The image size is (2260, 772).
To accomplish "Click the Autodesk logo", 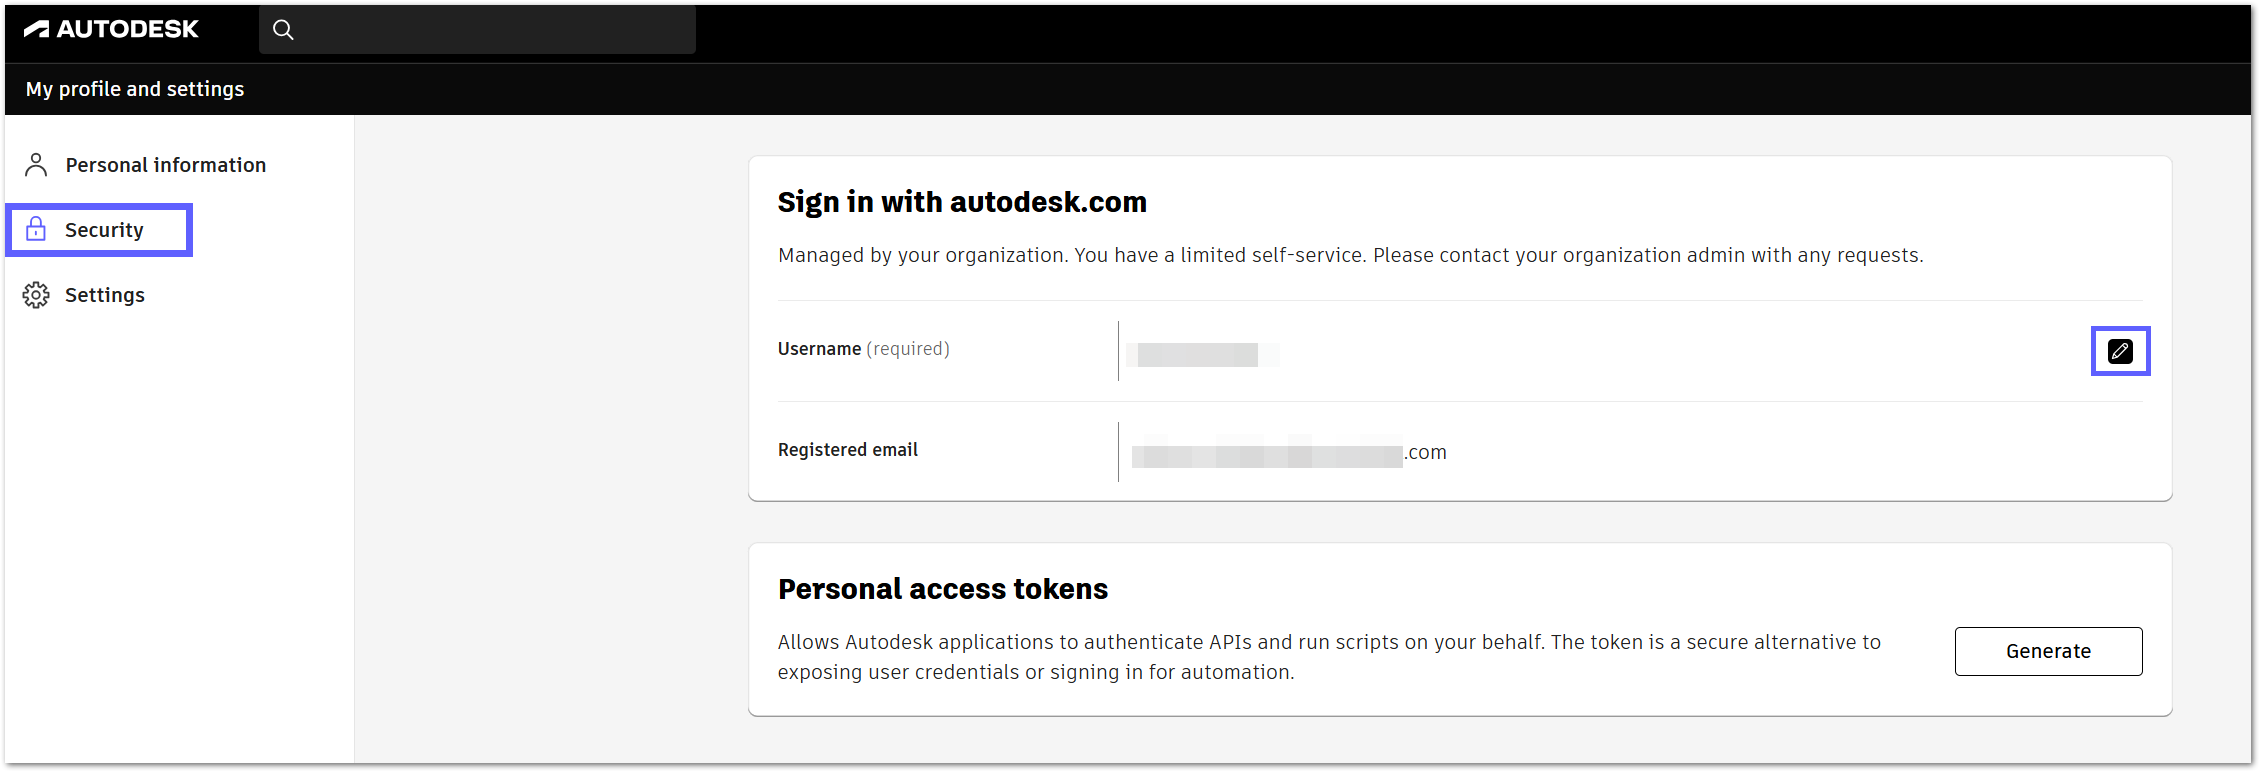I will click(111, 29).
